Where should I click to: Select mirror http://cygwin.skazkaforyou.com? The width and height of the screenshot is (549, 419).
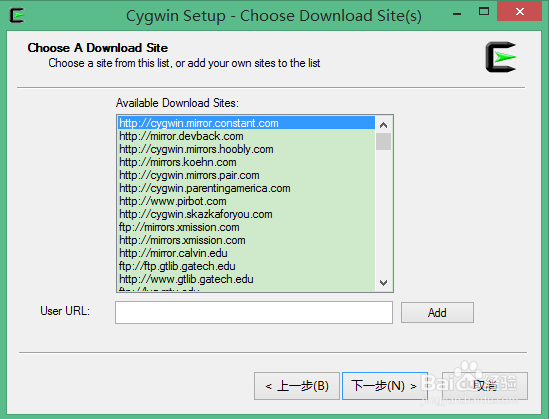click(x=246, y=214)
